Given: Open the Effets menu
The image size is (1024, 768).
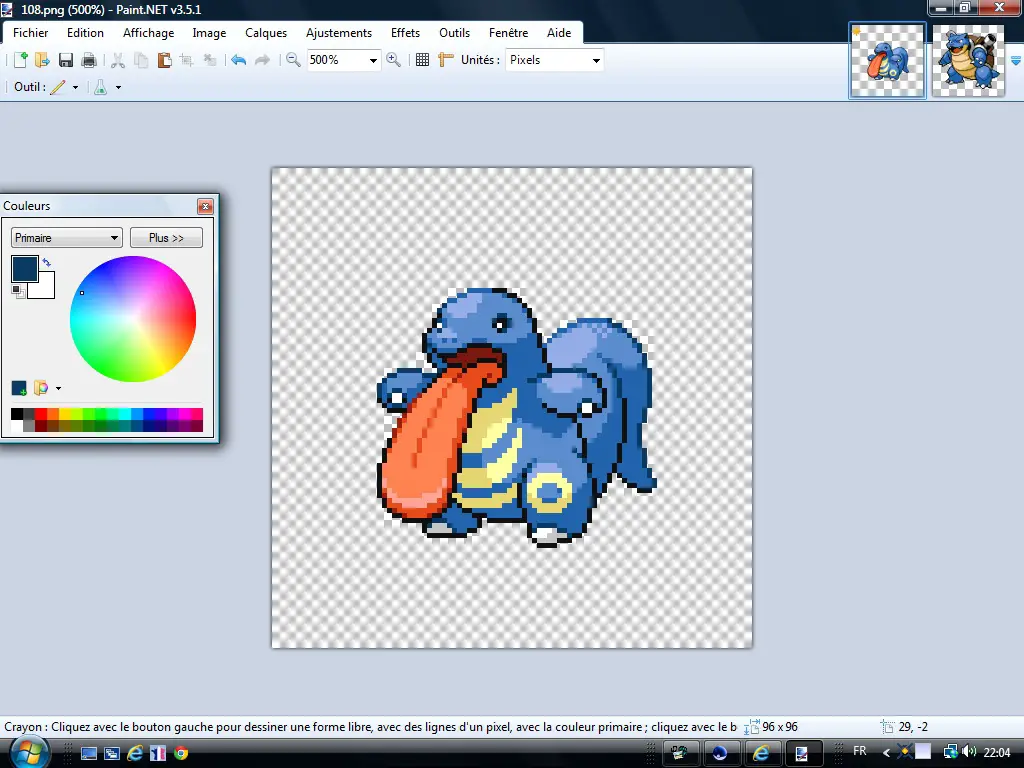Looking at the screenshot, I should click(406, 33).
